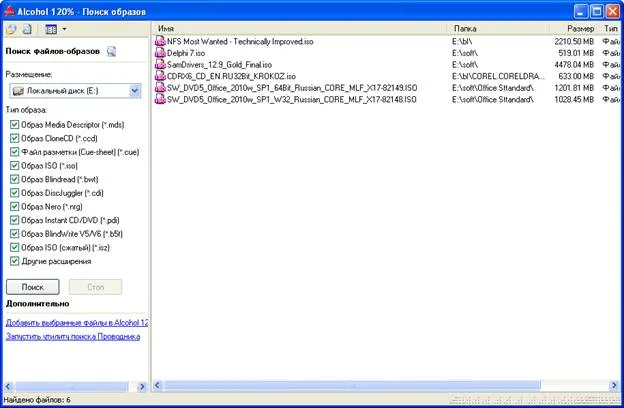Click left panel horizontal scrollbar thumb
Viewport: 624px width, 408px height.
(x=72, y=387)
